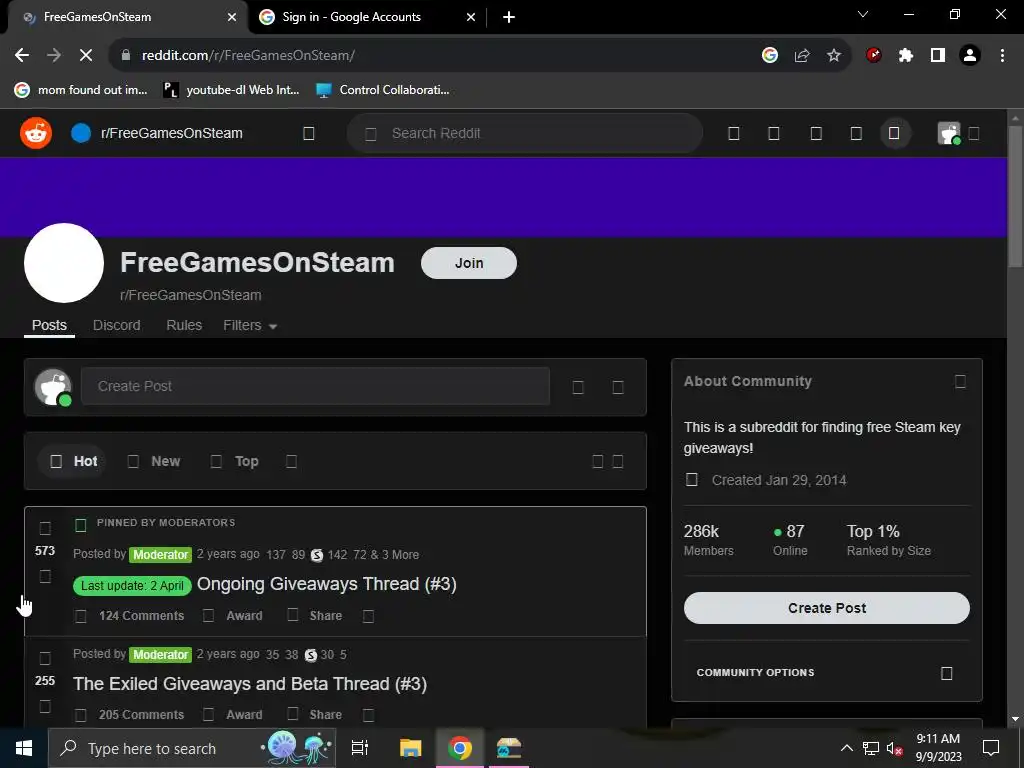Viewport: 1024px width, 768px height.
Task: Click the share page icon in address bar
Action: tap(802, 56)
